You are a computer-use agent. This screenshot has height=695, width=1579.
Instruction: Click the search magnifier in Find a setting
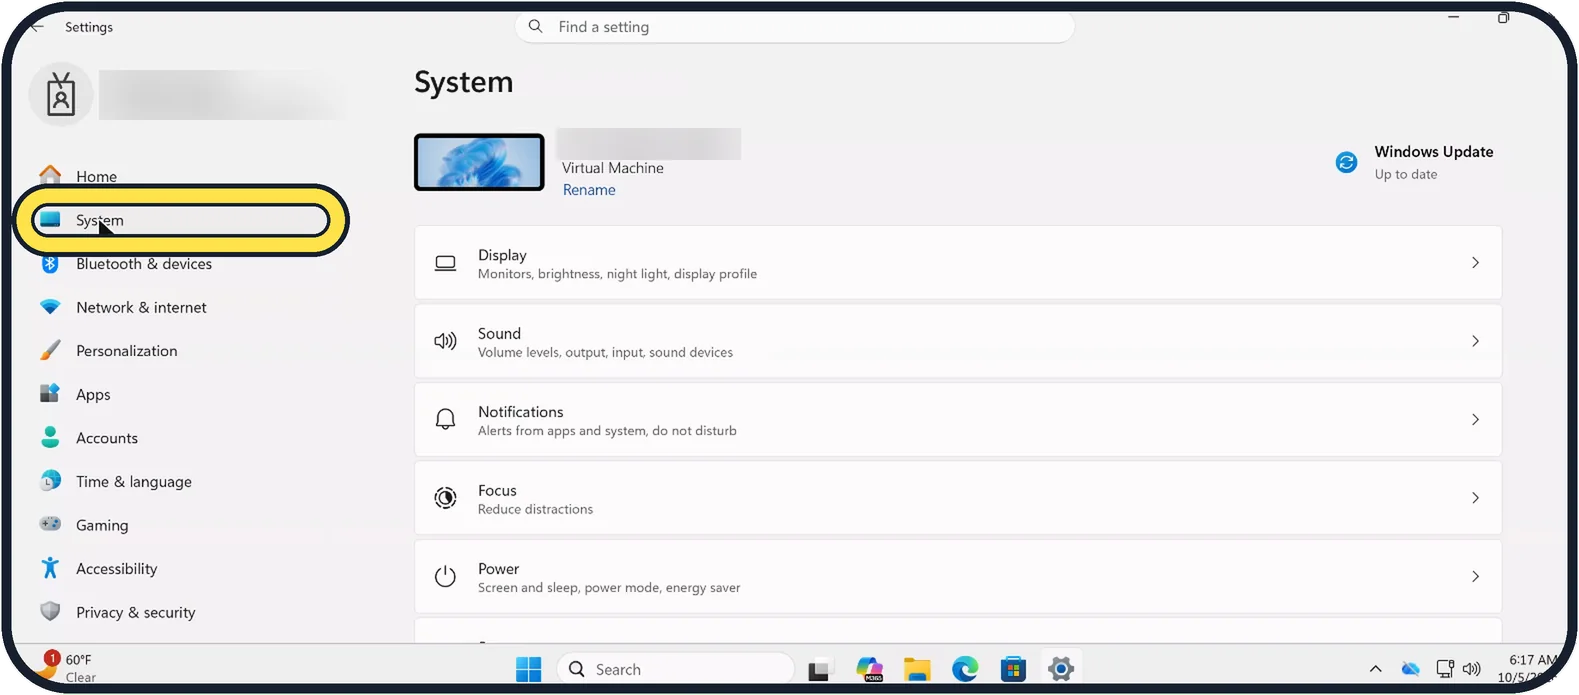(536, 26)
